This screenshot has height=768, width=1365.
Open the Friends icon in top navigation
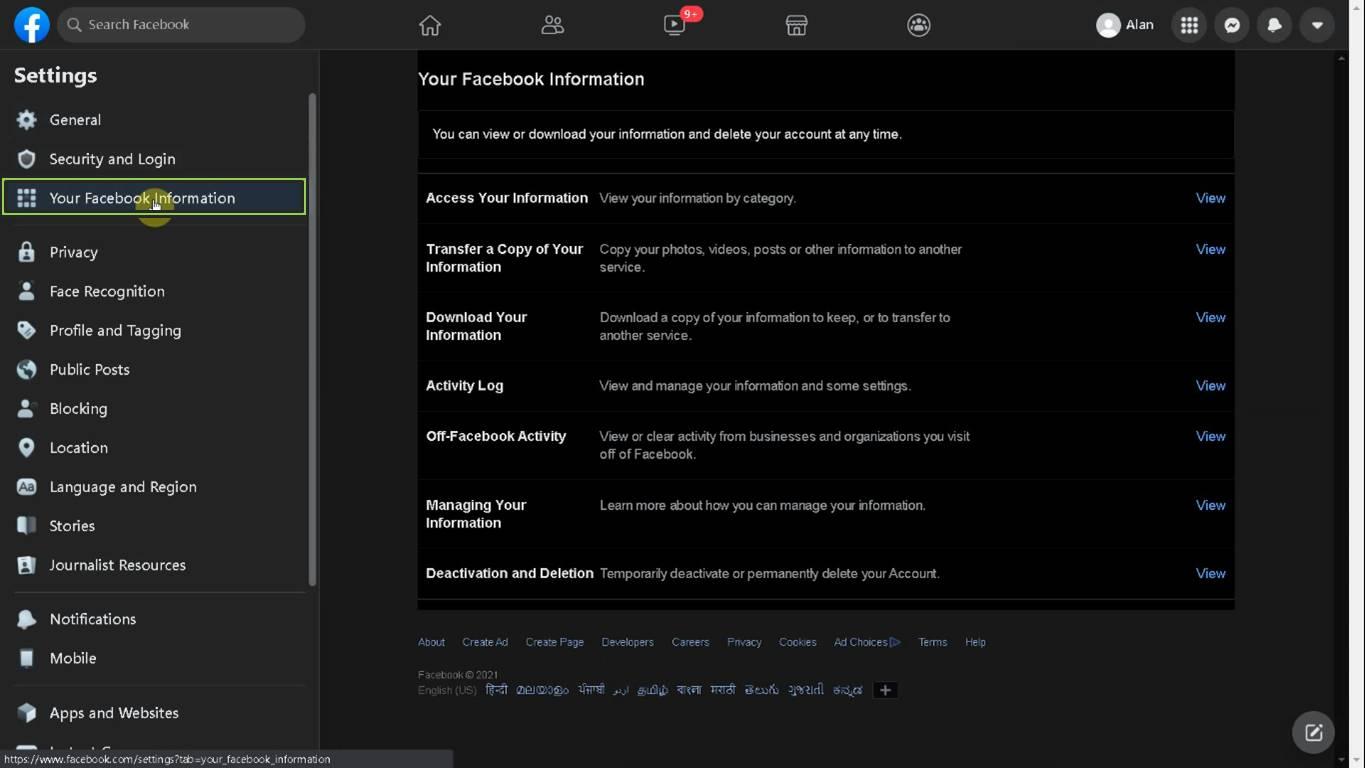pos(552,25)
